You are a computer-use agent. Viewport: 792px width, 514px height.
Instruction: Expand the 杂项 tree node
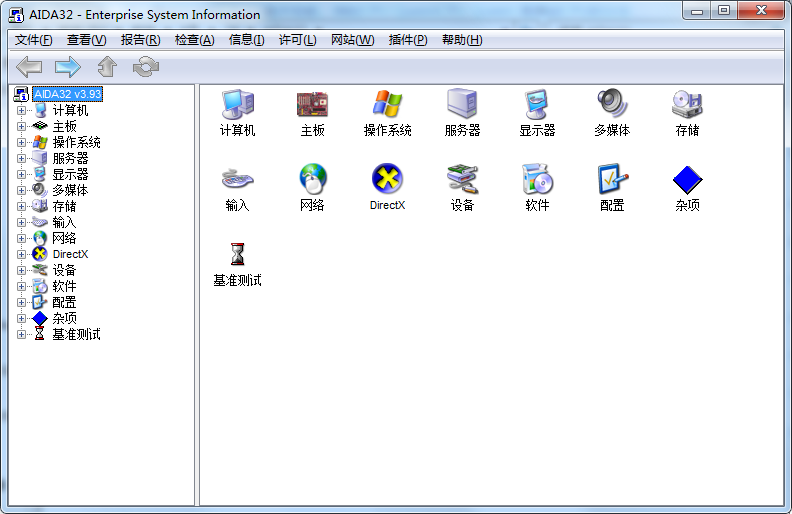pyautogui.click(x=21, y=318)
